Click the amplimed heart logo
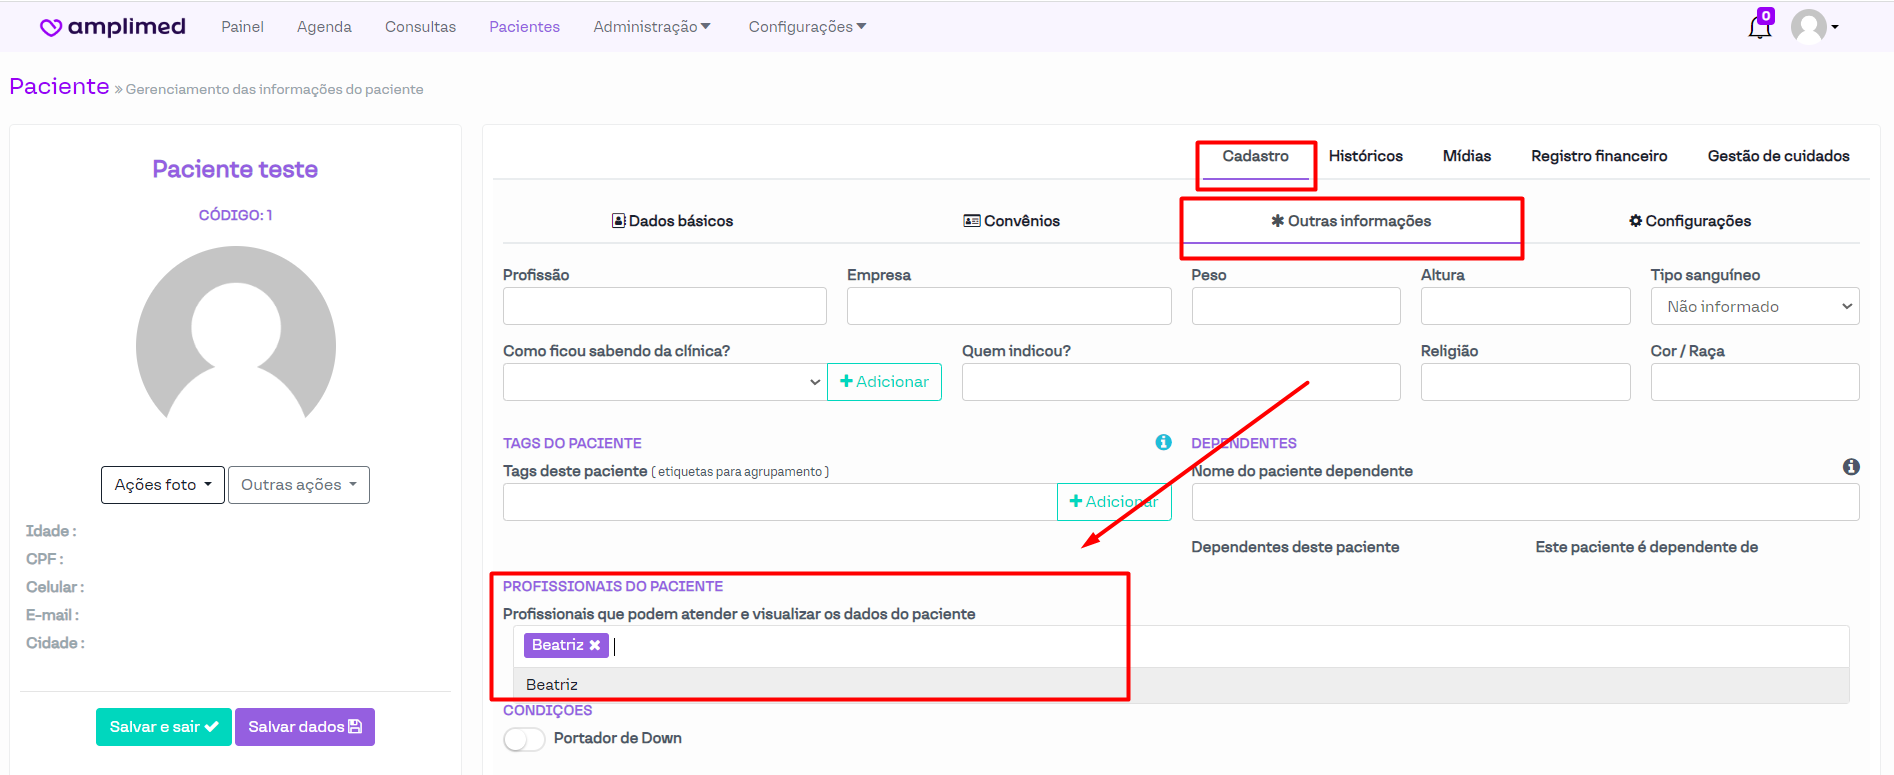Screen dimensions: 1894x775 (51, 27)
